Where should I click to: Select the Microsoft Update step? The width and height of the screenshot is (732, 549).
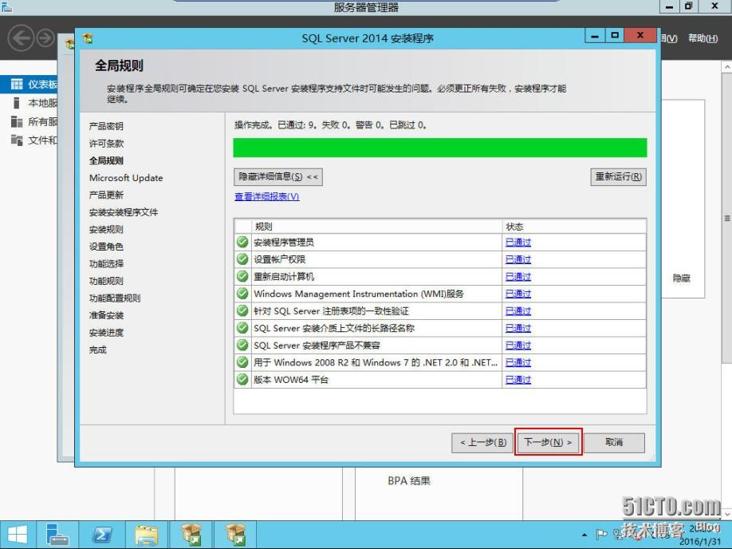click(126, 178)
